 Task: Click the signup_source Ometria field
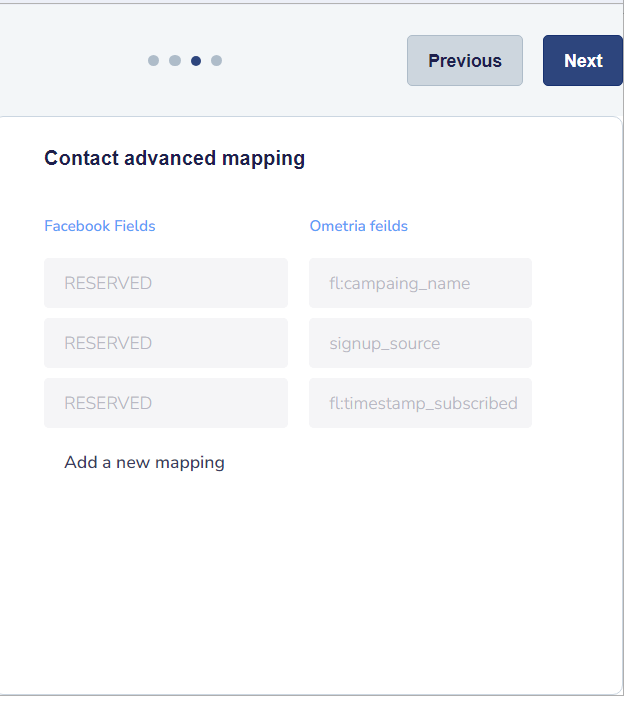pyautogui.click(x=420, y=343)
